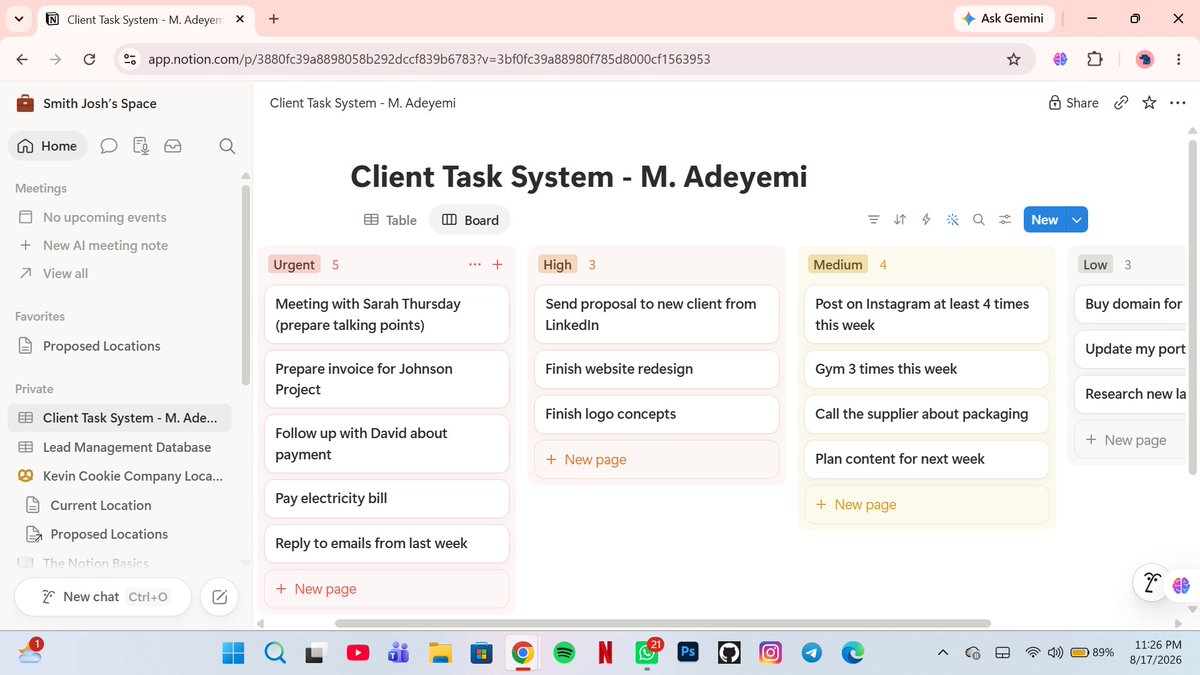Click Ask Gemini in Chrome
The width and height of the screenshot is (1200, 675).
(x=1002, y=18)
